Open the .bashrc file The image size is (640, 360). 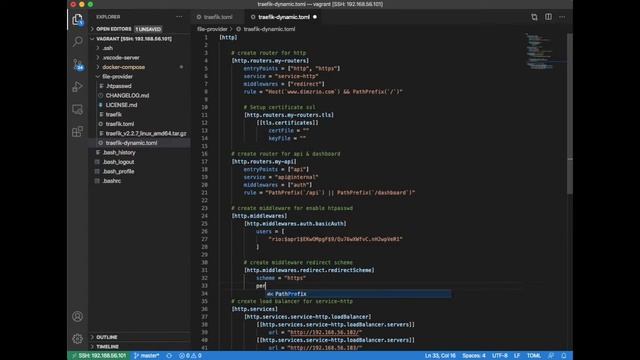tap(140, 181)
